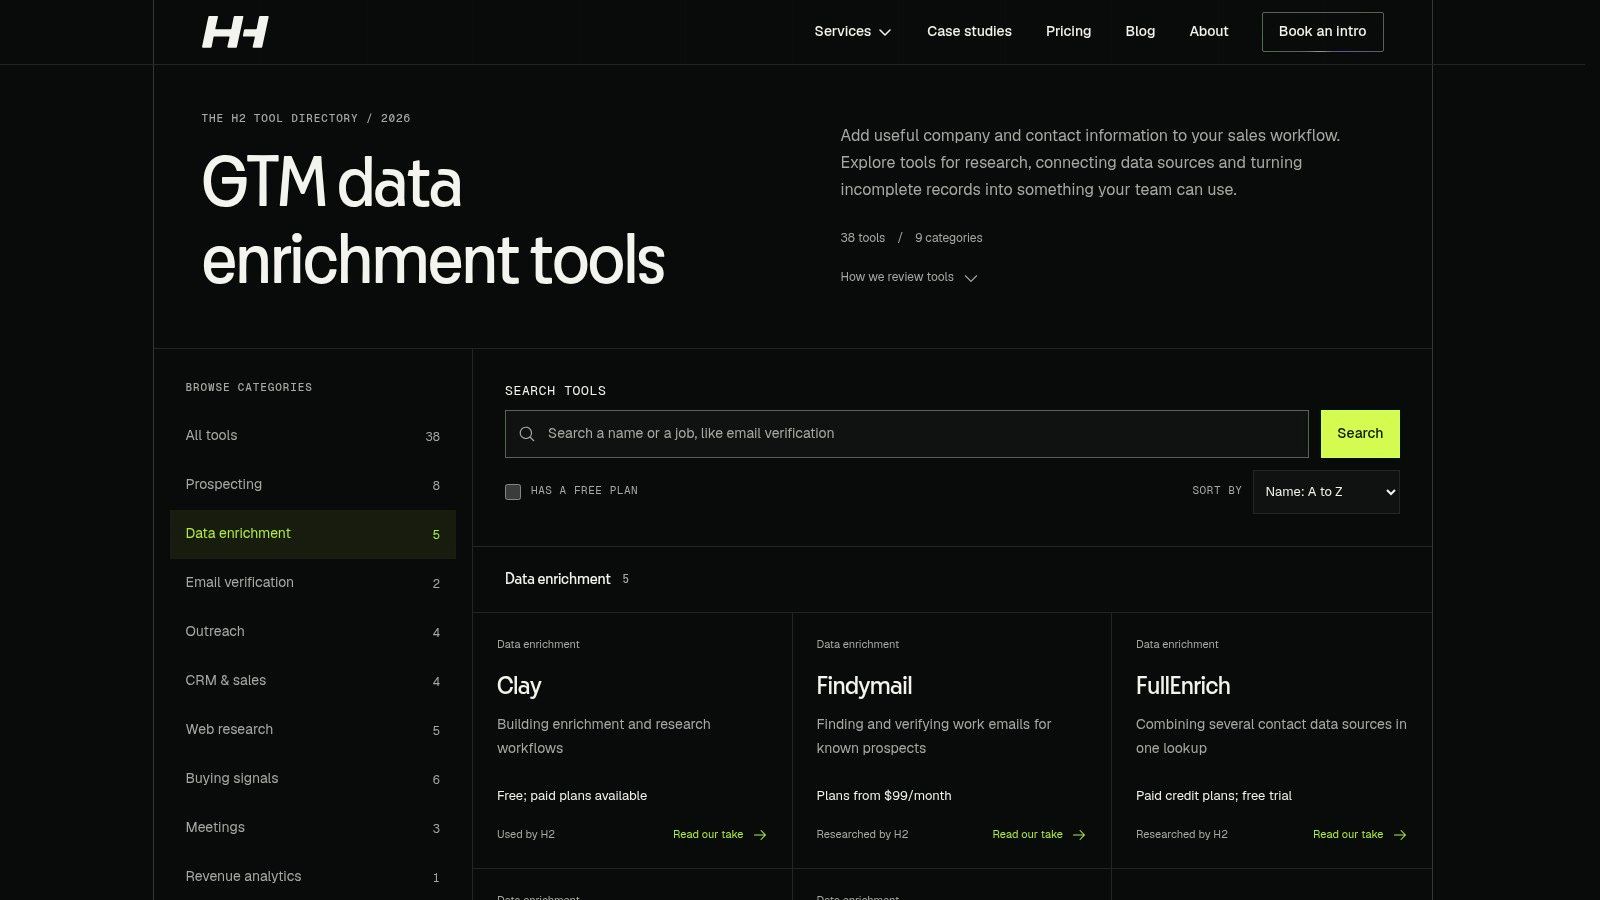Select the Prospecting category
The width and height of the screenshot is (1600, 900).
pyautogui.click(x=313, y=485)
